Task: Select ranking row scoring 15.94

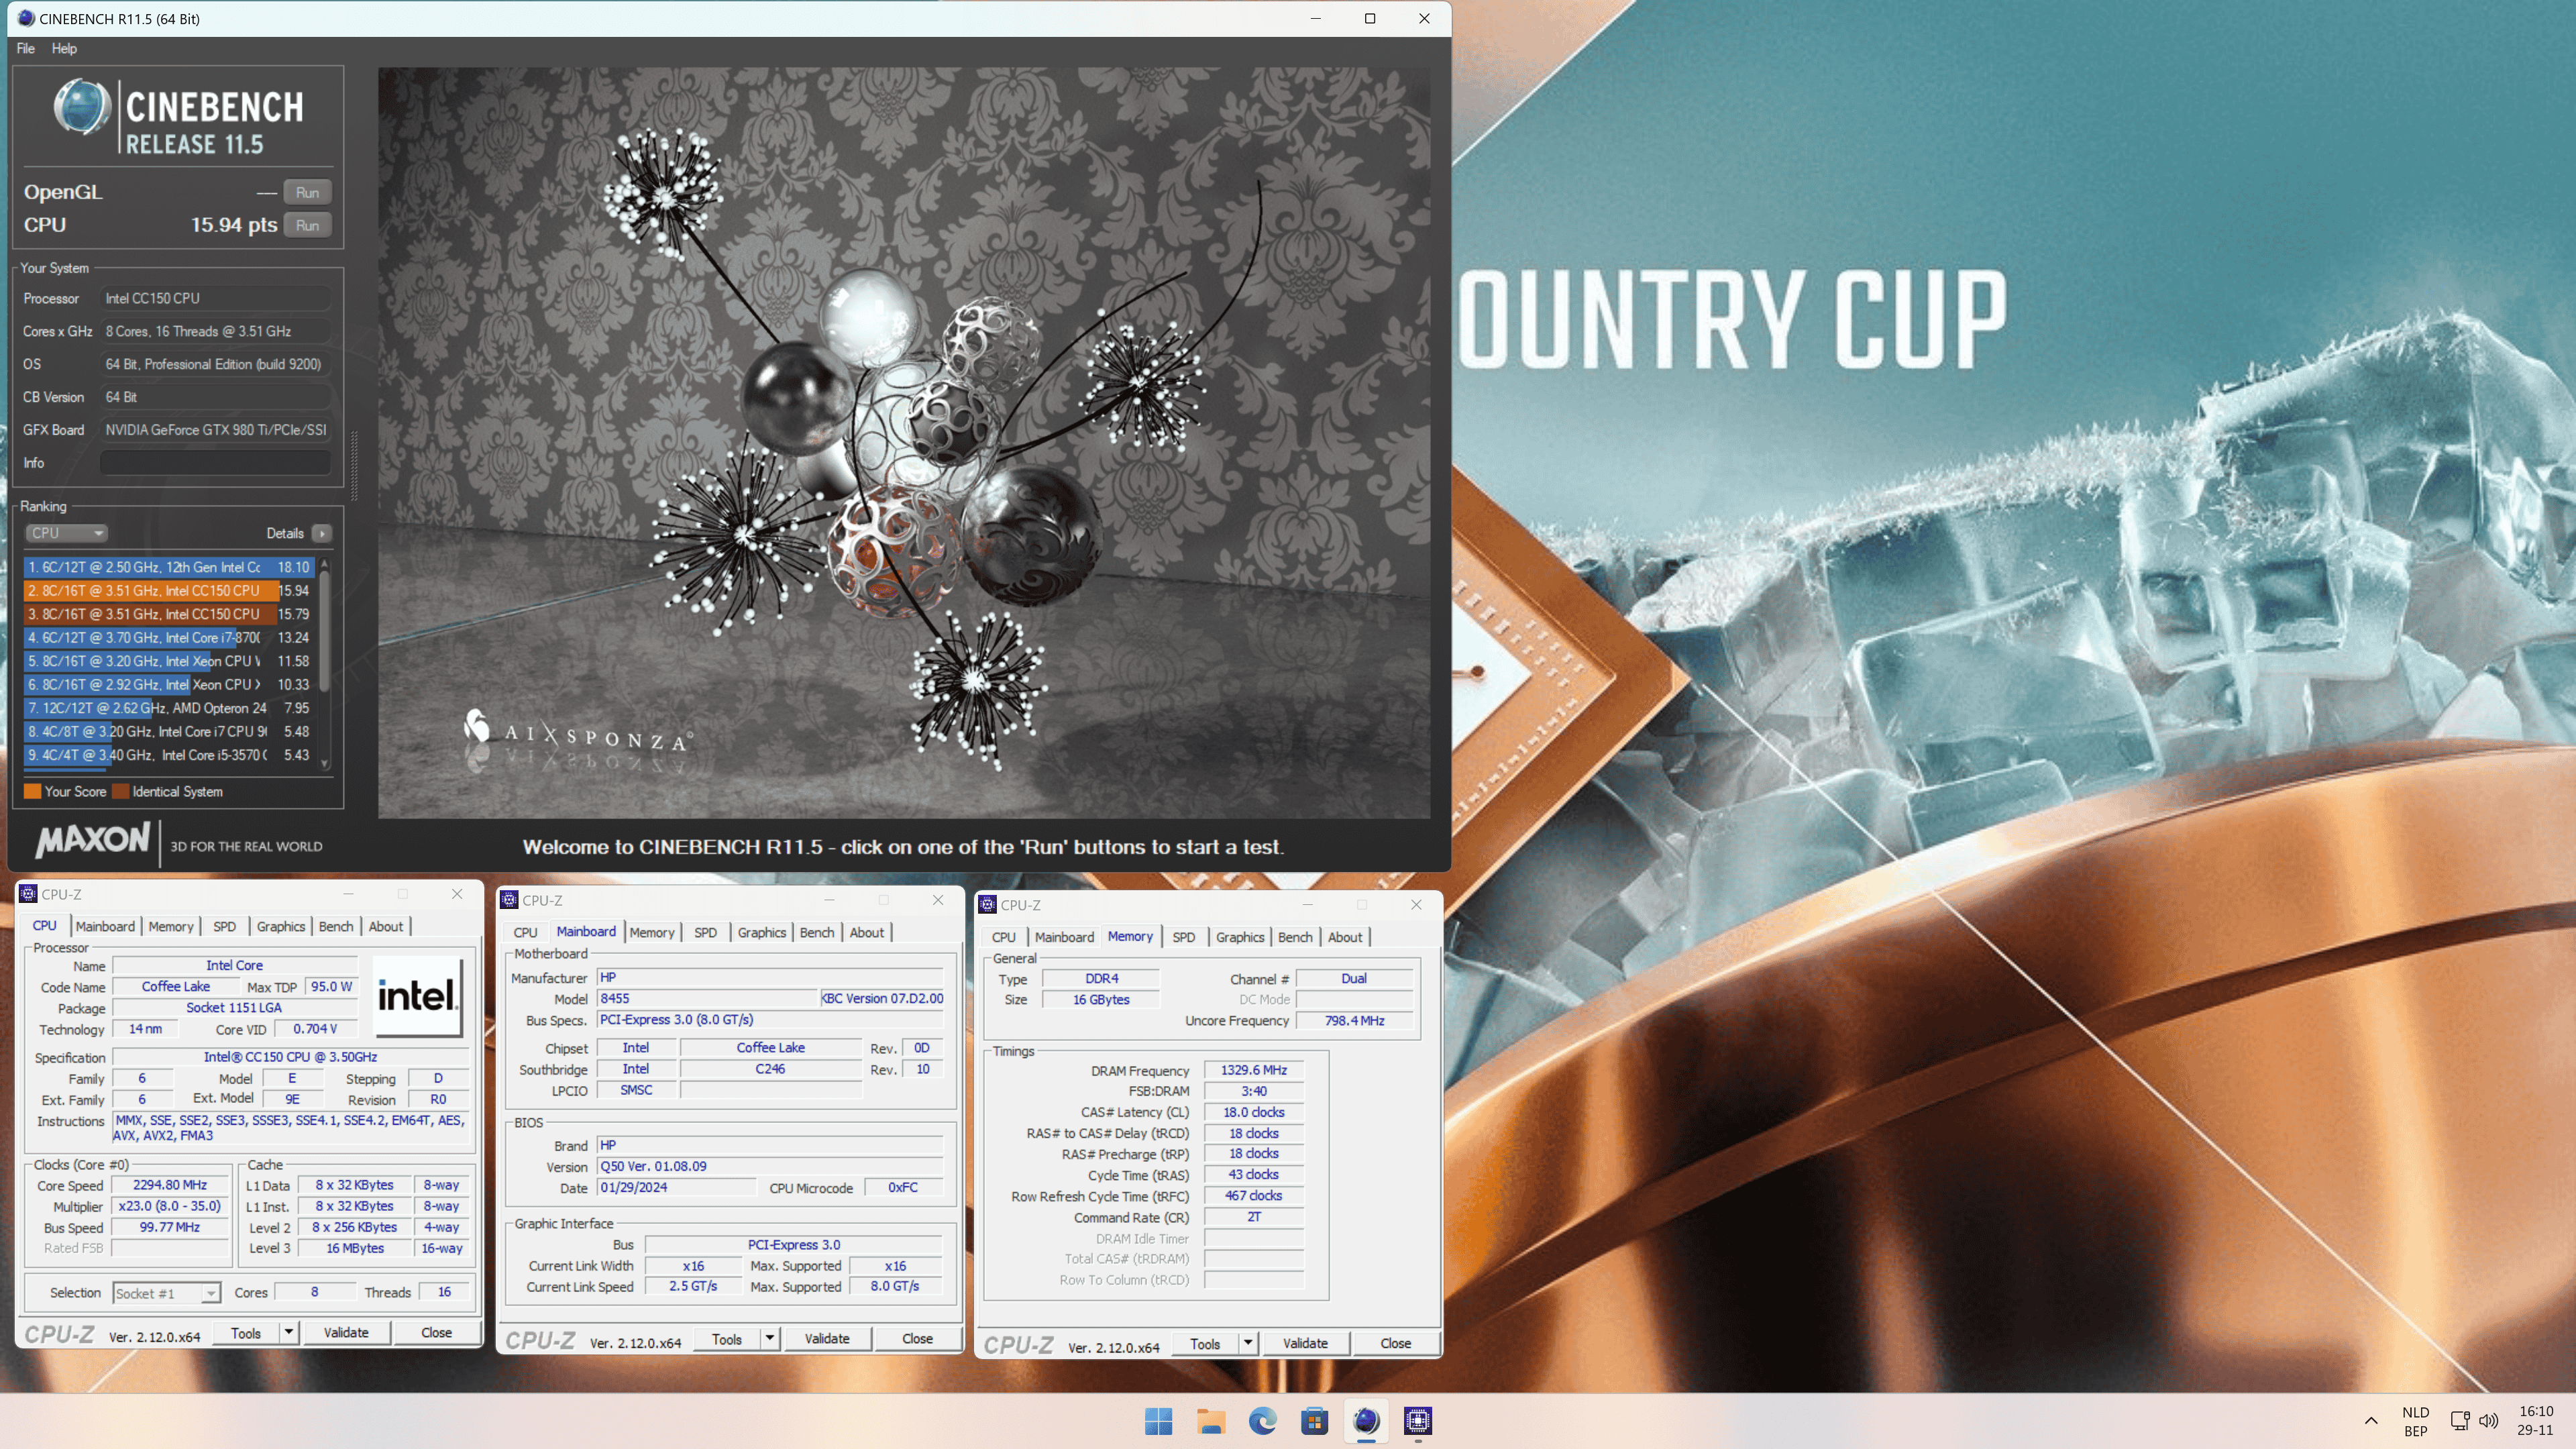Action: click(169, 591)
